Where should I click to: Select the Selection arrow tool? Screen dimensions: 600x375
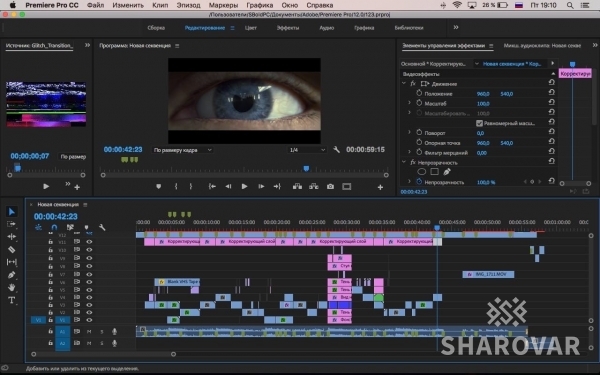tap(11, 212)
